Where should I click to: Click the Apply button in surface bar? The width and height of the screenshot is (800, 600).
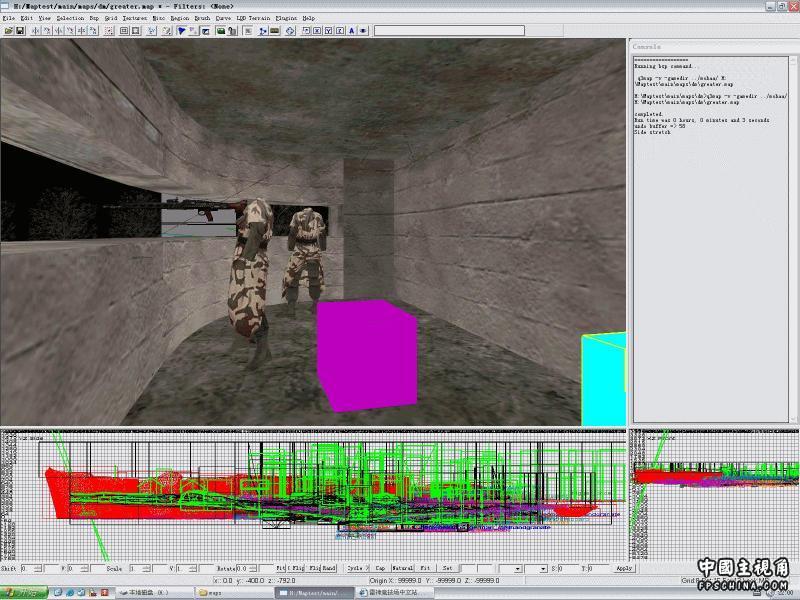click(x=624, y=568)
